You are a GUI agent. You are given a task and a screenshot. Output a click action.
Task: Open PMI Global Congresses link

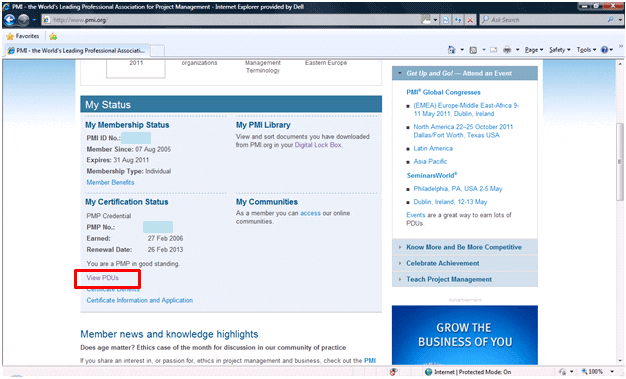point(443,92)
